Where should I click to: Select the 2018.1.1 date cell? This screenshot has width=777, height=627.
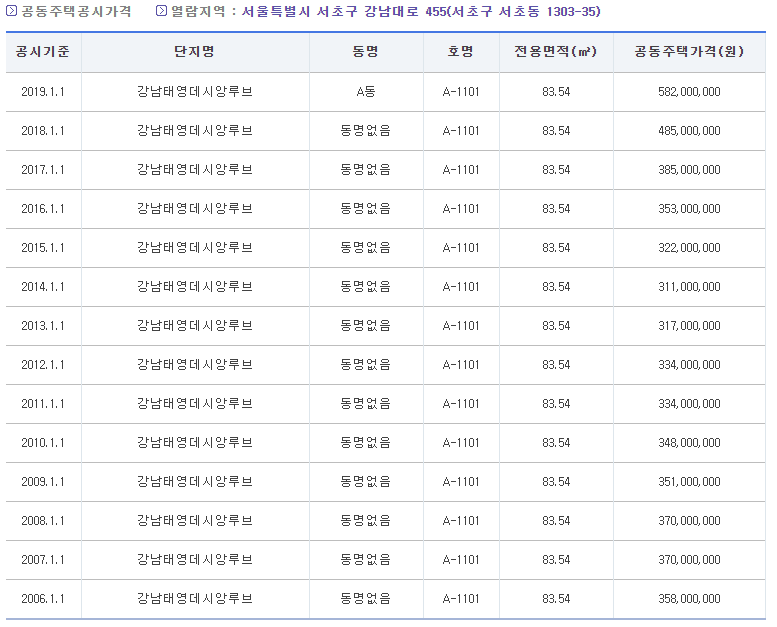pyautogui.click(x=43, y=131)
